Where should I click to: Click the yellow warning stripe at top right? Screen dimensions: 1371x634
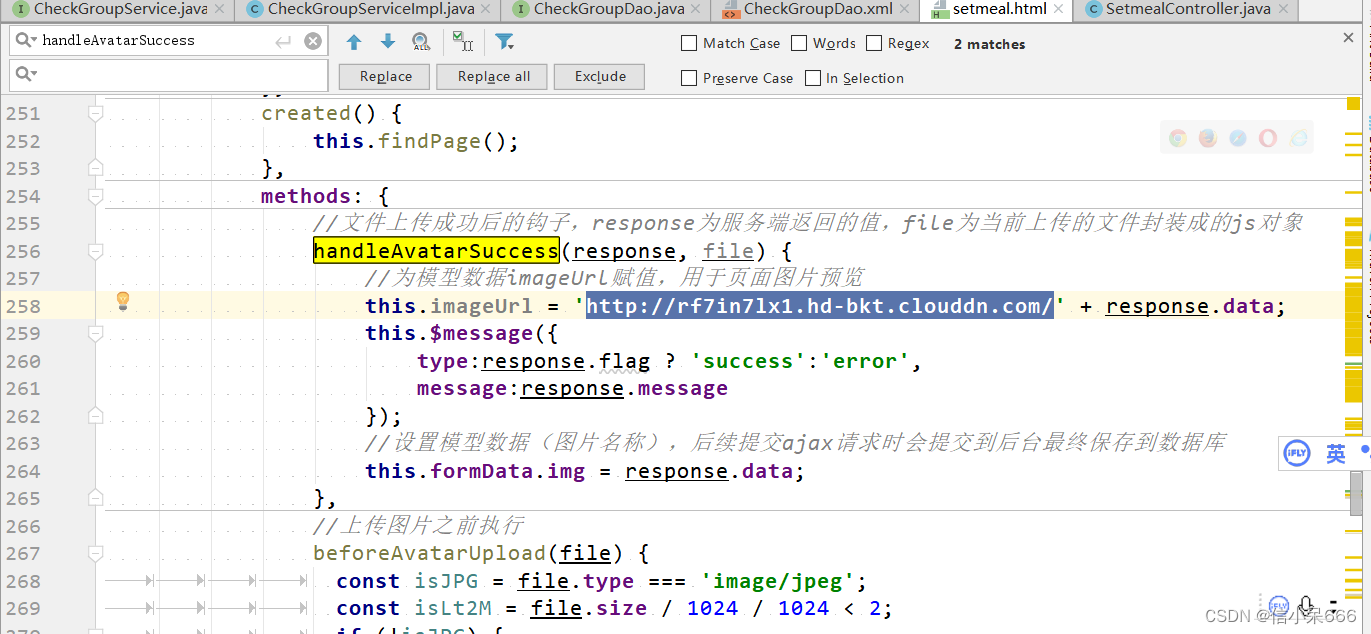pos(1355,102)
